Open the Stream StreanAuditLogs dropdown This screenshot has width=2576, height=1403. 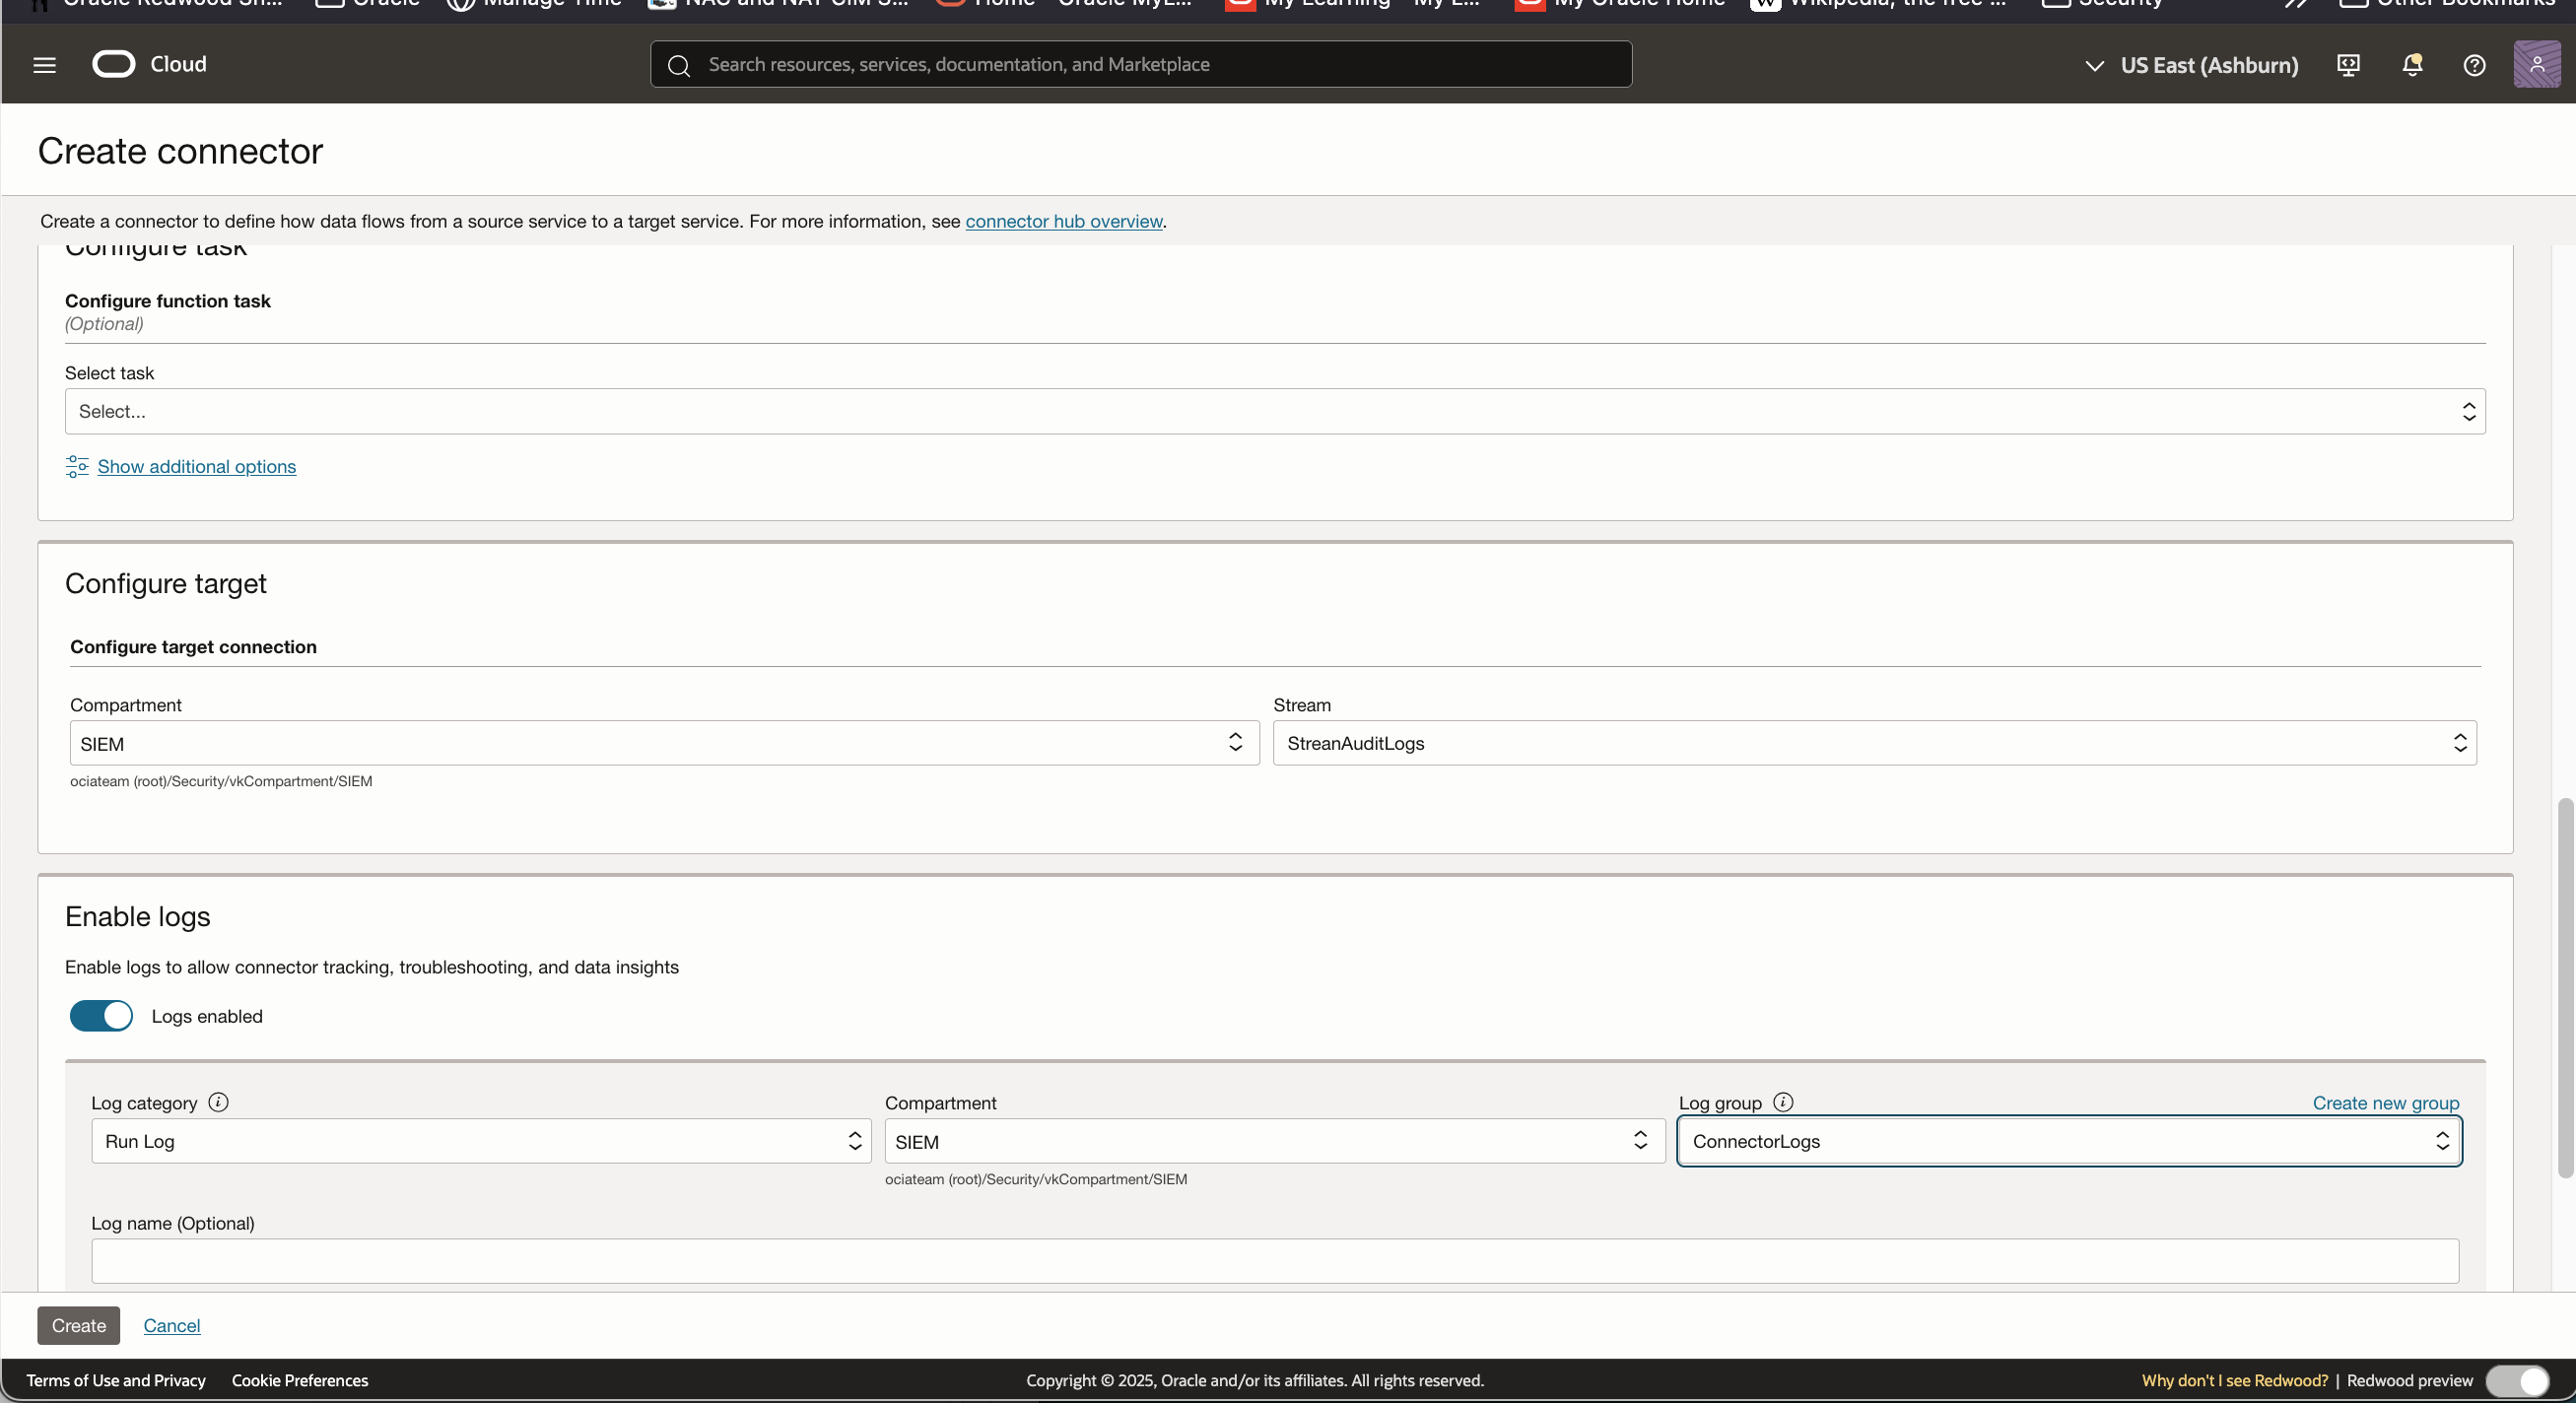1874,743
